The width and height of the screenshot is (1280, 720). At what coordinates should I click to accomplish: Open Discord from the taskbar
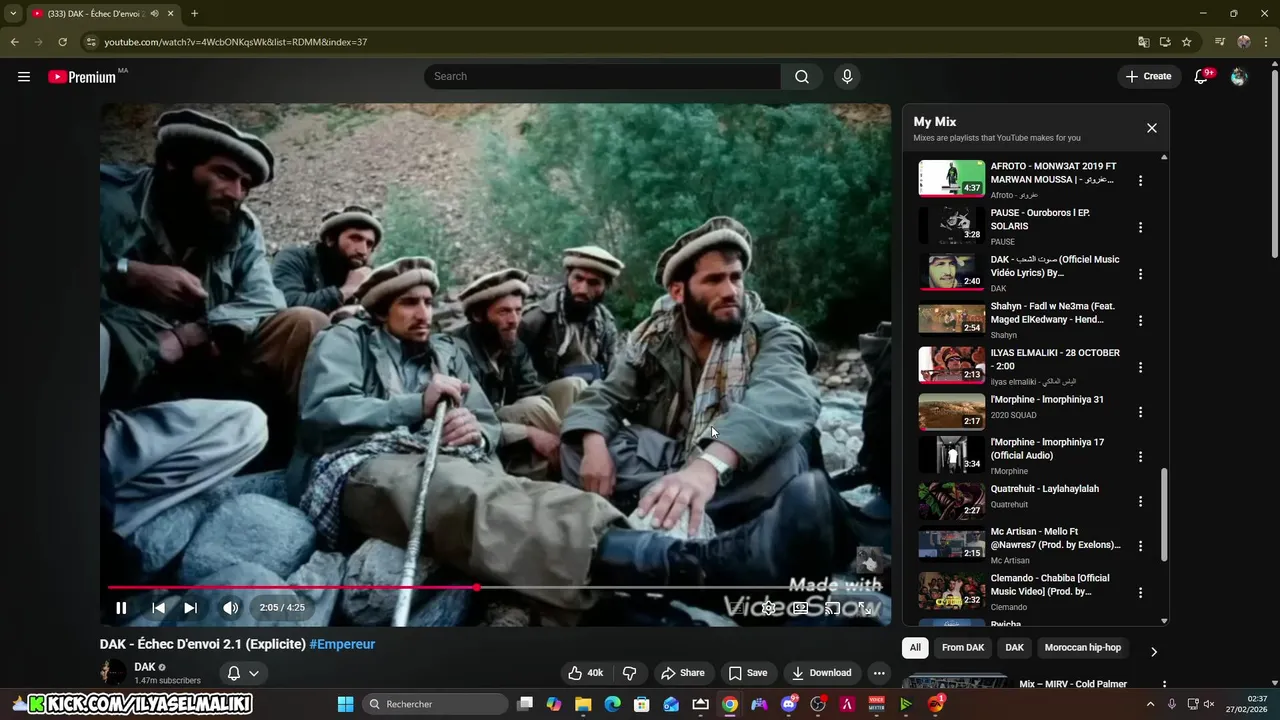789,704
